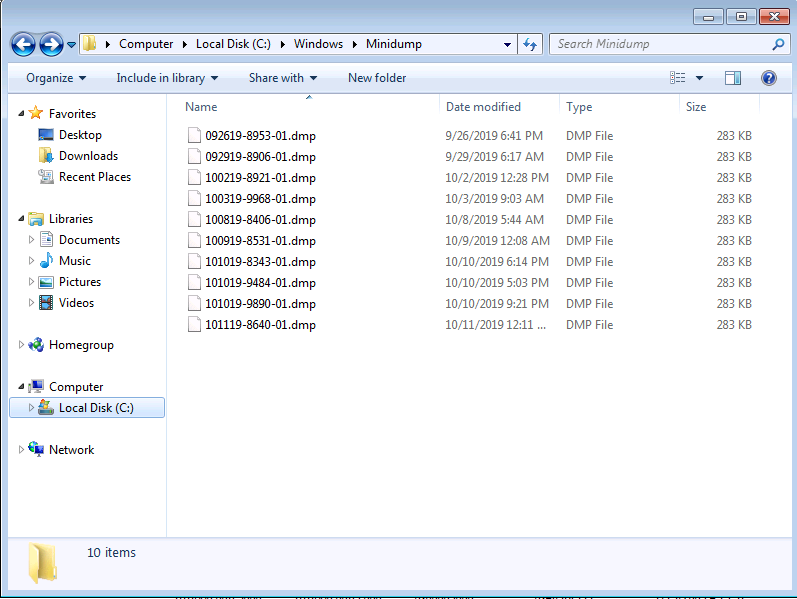Open Desktop in Favorites
The height and width of the screenshot is (599, 797).
80,135
